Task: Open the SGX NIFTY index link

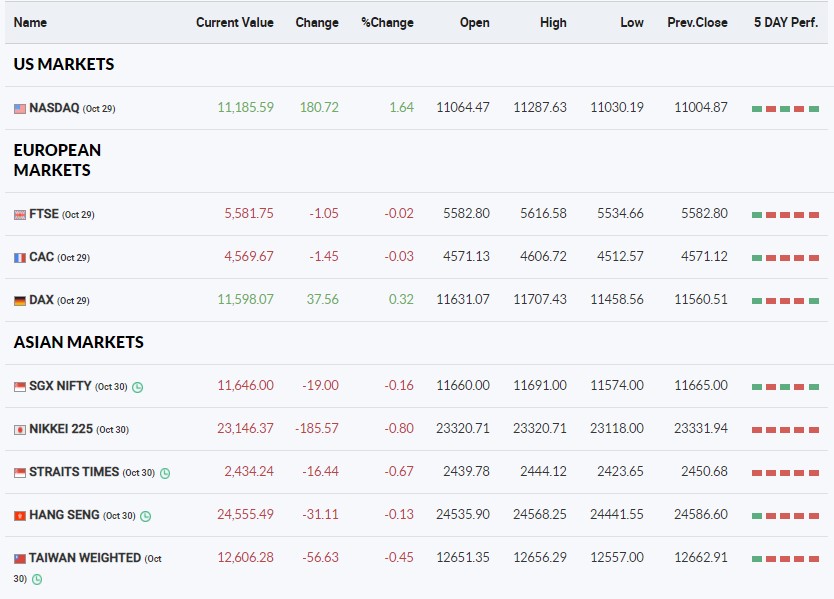Action: click(x=60, y=386)
